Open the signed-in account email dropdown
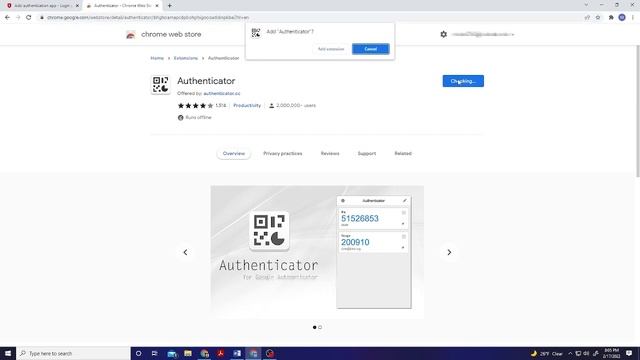This screenshot has width=640, height=360. [483, 34]
